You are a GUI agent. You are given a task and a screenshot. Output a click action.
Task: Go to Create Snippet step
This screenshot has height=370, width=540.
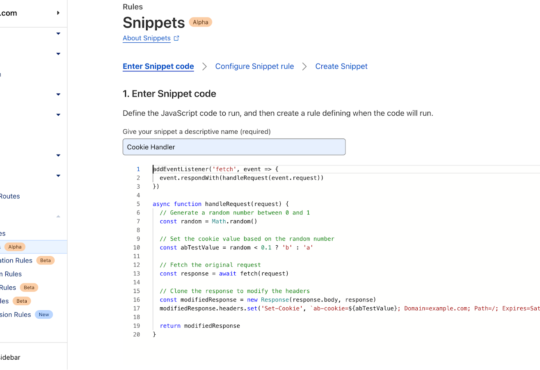point(341,66)
